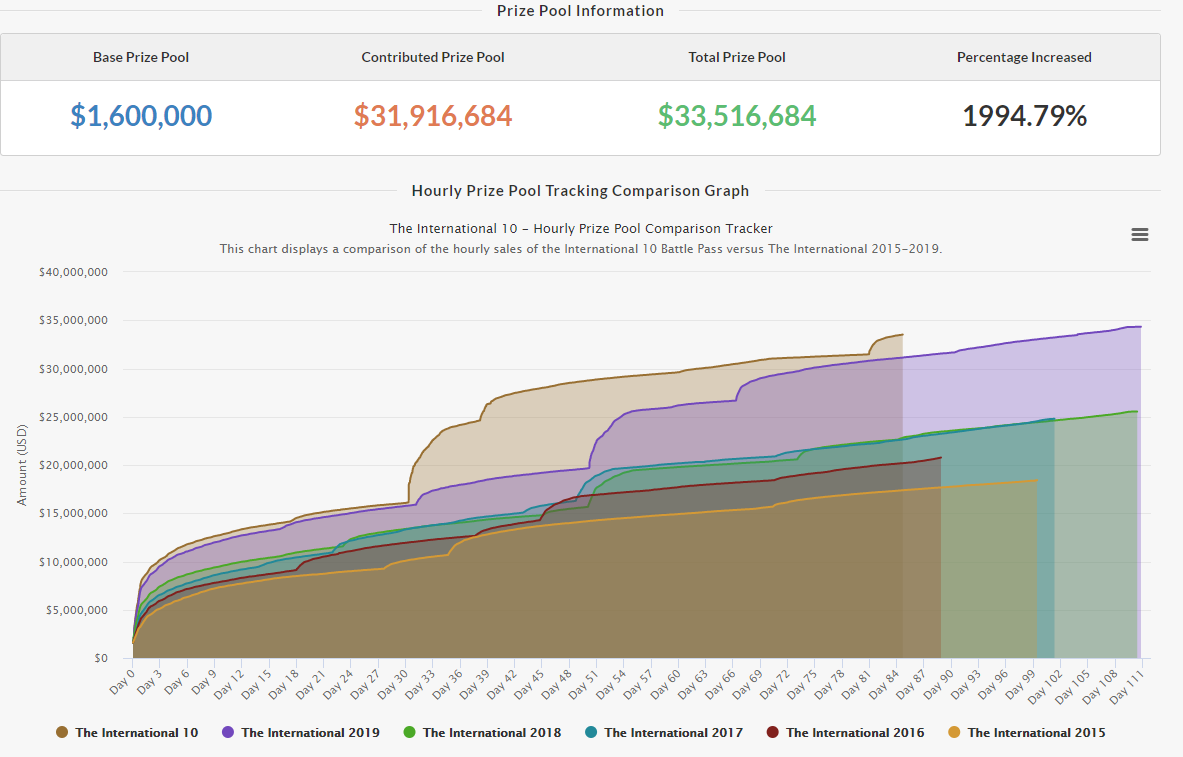This screenshot has width=1183, height=757.
Task: Click the $40,000,000 y-axis label
Action: 73,272
